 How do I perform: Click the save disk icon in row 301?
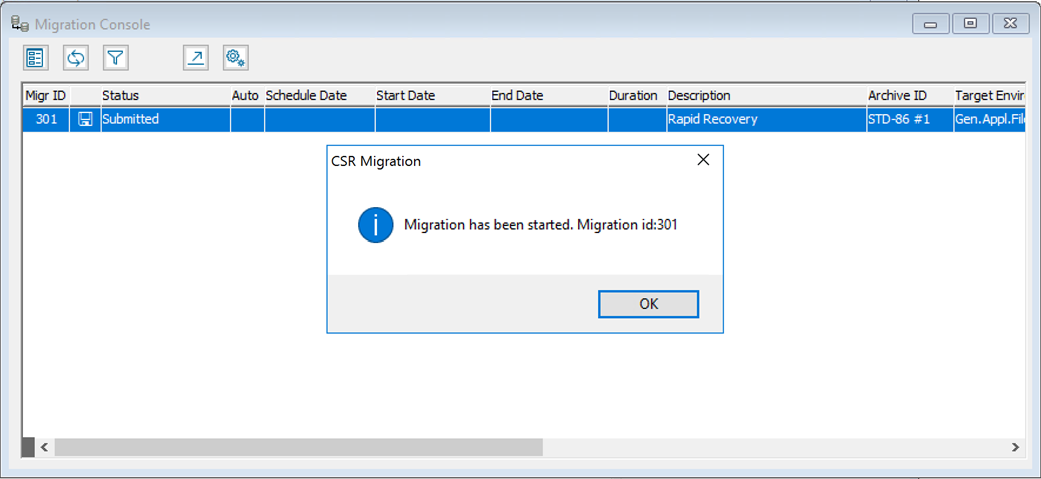point(85,119)
